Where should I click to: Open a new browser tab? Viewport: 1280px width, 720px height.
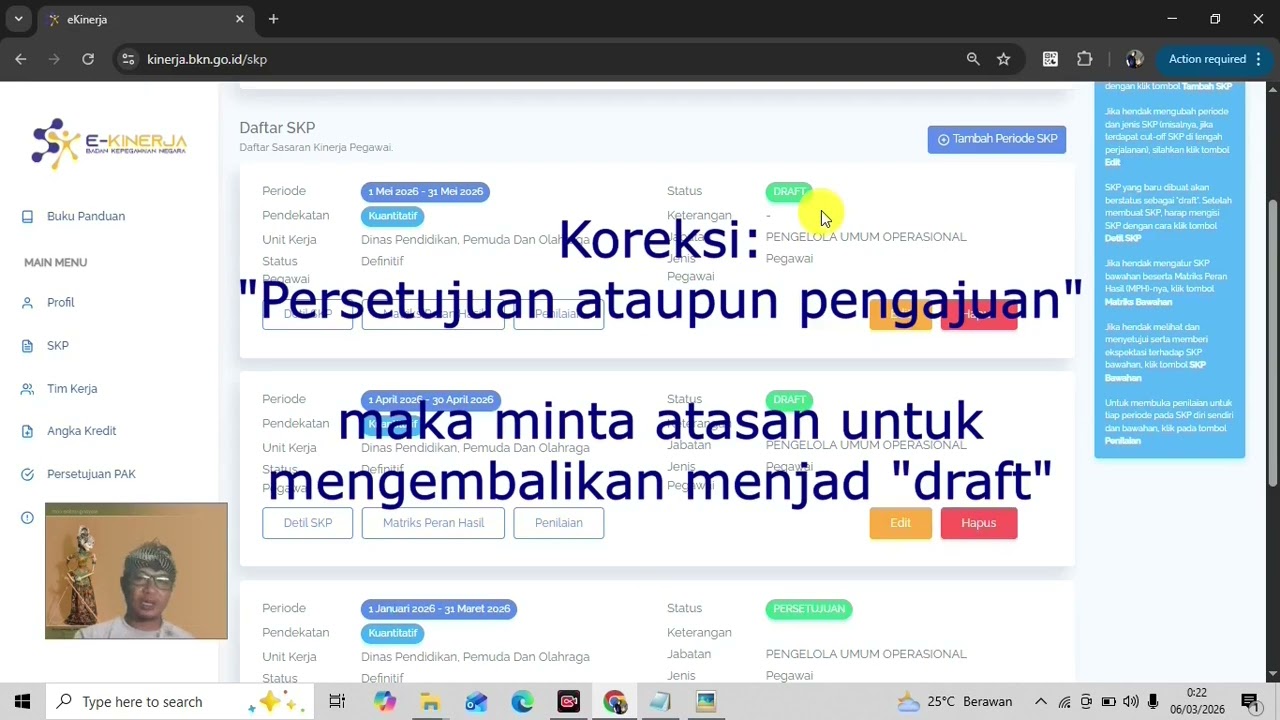[273, 19]
